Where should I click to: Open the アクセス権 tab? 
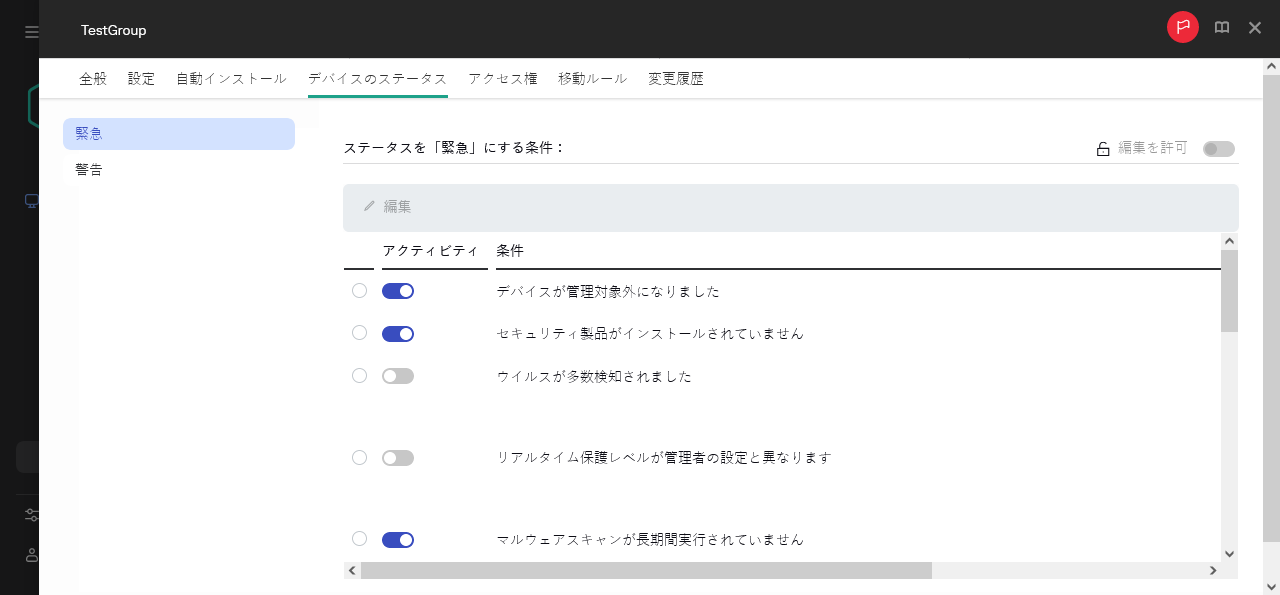tap(503, 78)
